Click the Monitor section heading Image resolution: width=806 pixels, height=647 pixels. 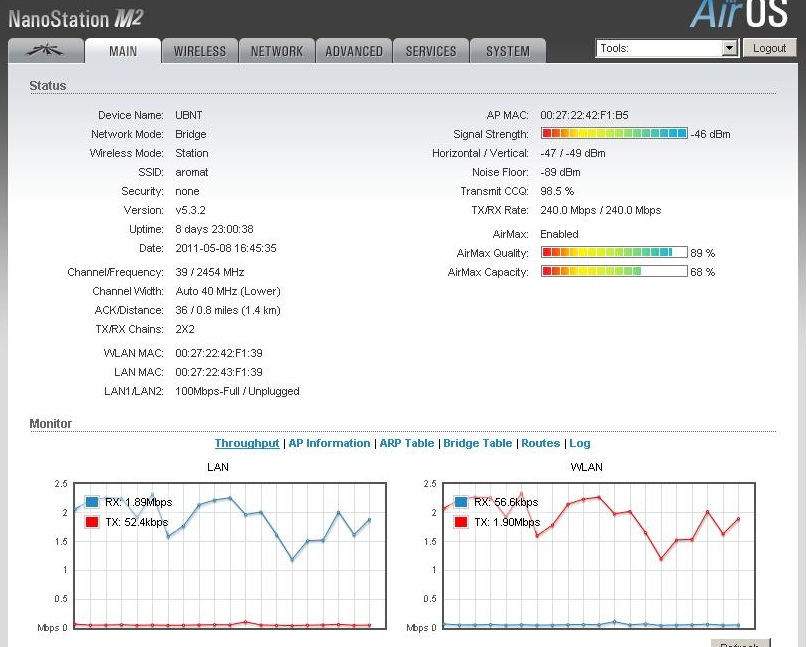[50, 423]
